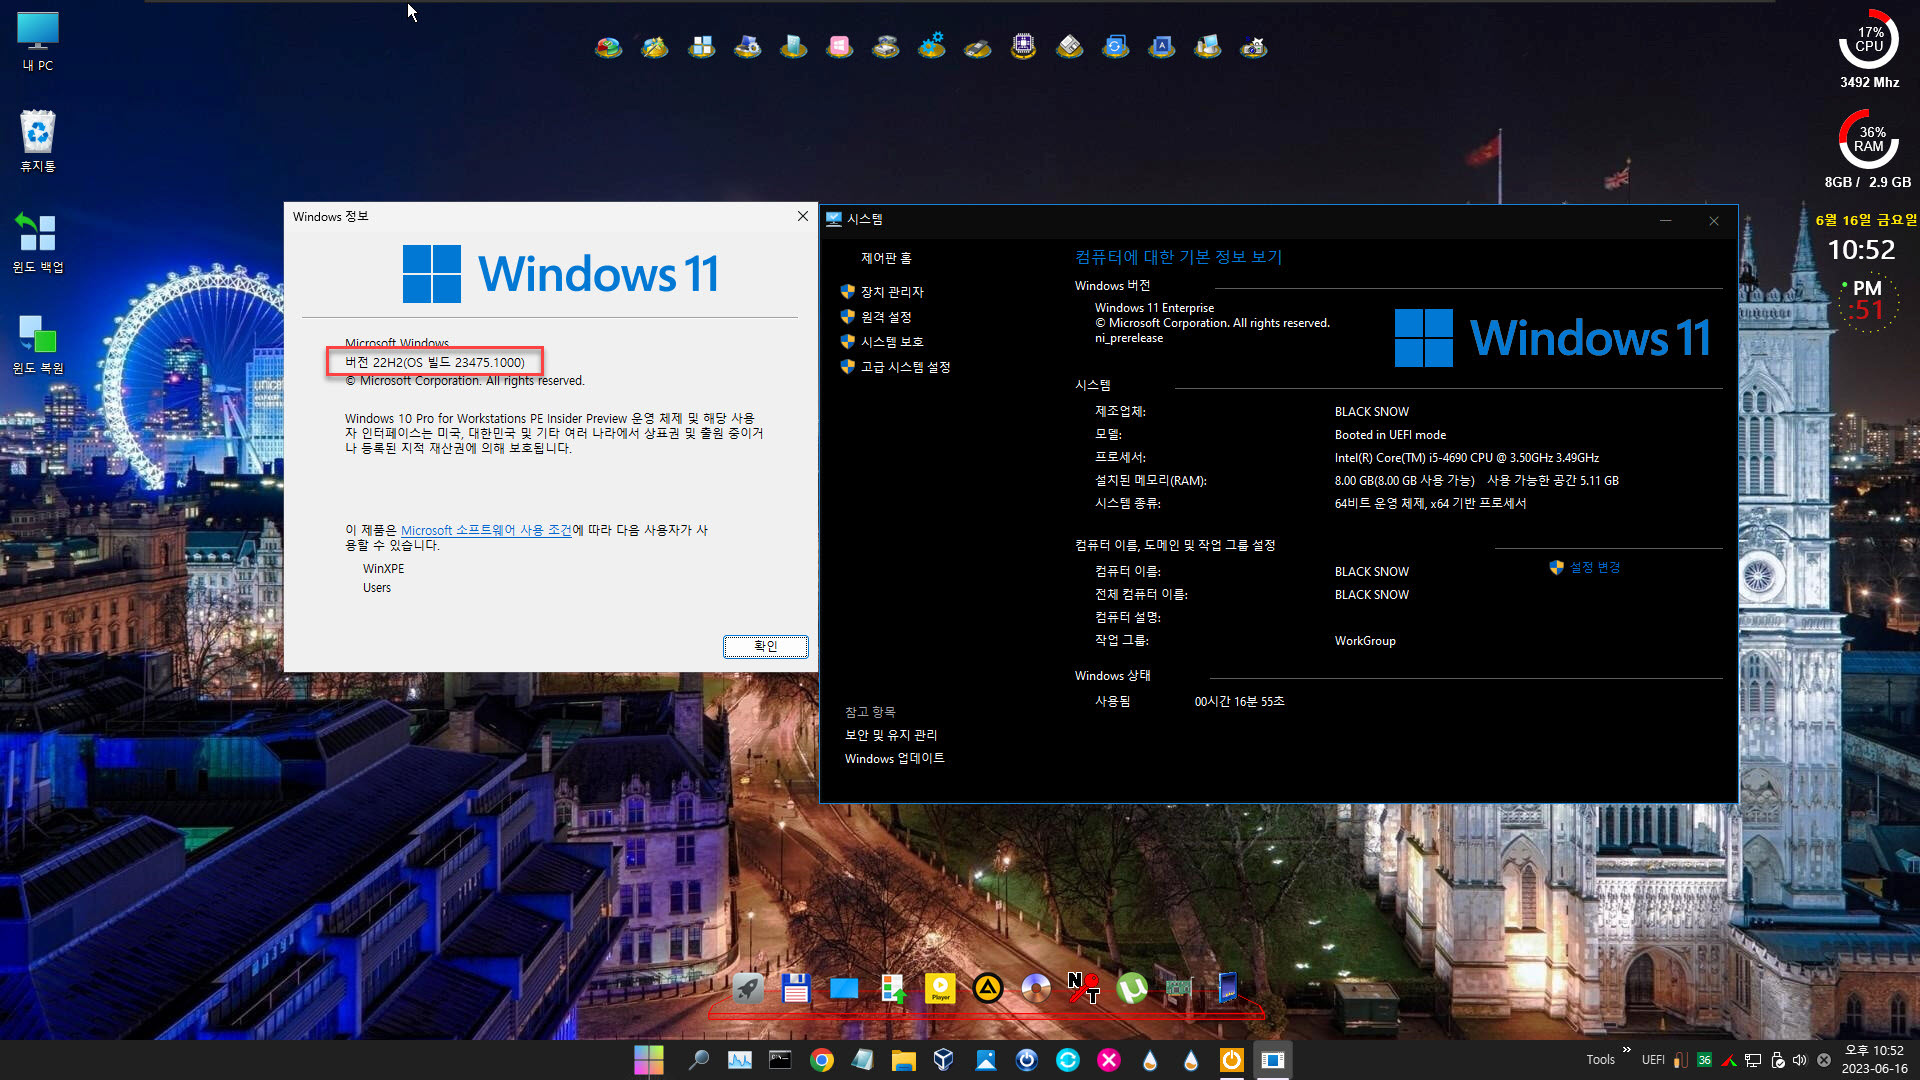1920x1080 pixels.
Task: Click the green 36 tray indicator
Action: [x=1704, y=1060]
